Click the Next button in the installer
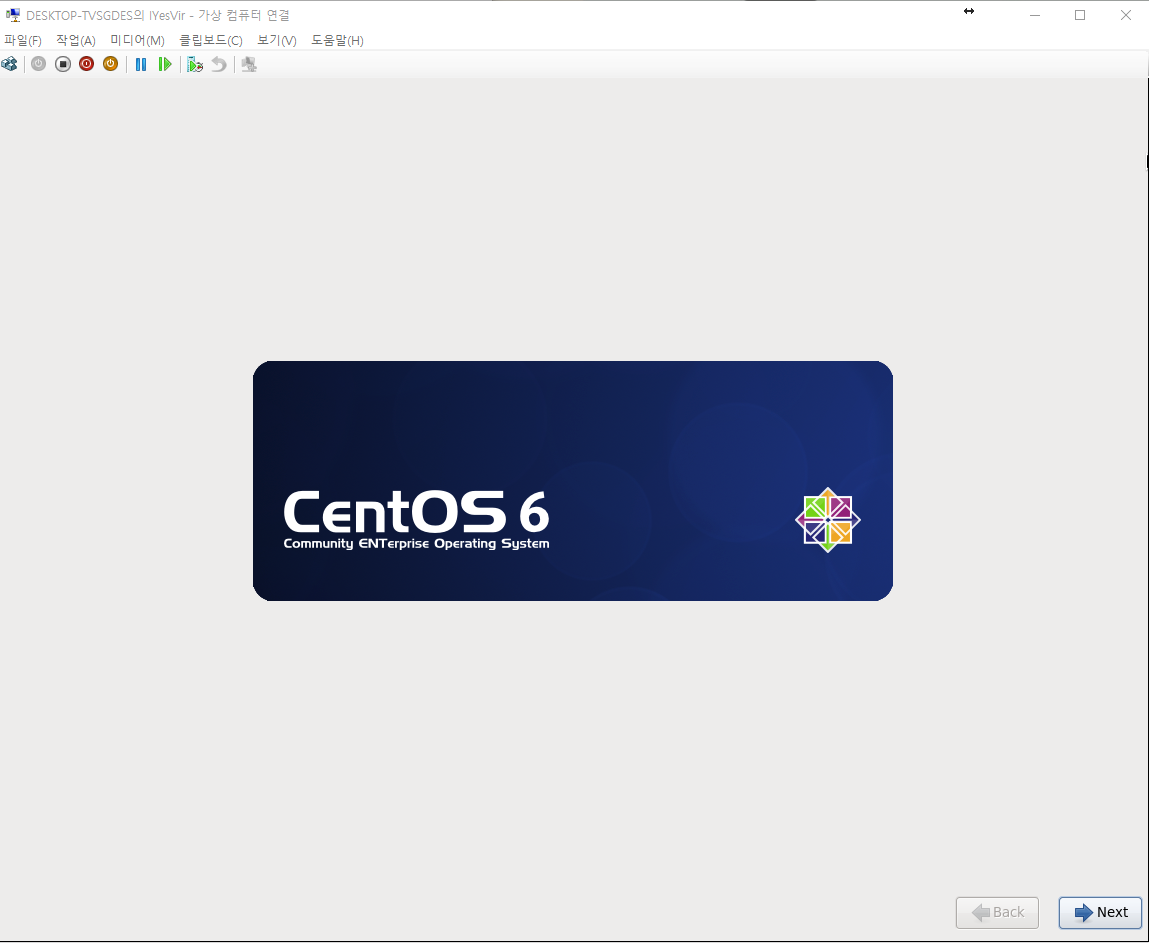Viewport: 1149px width, 943px height. click(x=1100, y=912)
